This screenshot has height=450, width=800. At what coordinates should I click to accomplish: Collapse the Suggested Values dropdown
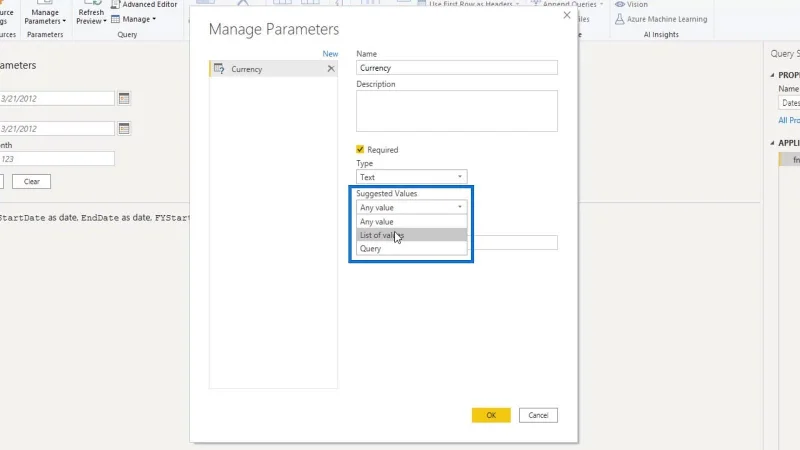pyautogui.click(x=411, y=207)
